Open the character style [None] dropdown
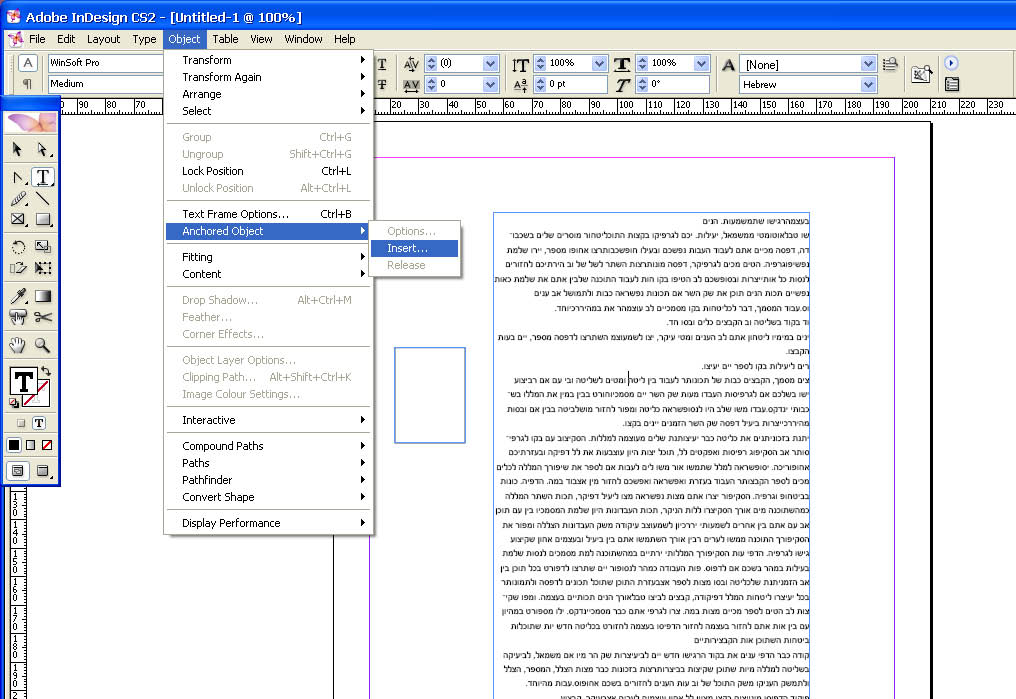 pos(868,63)
